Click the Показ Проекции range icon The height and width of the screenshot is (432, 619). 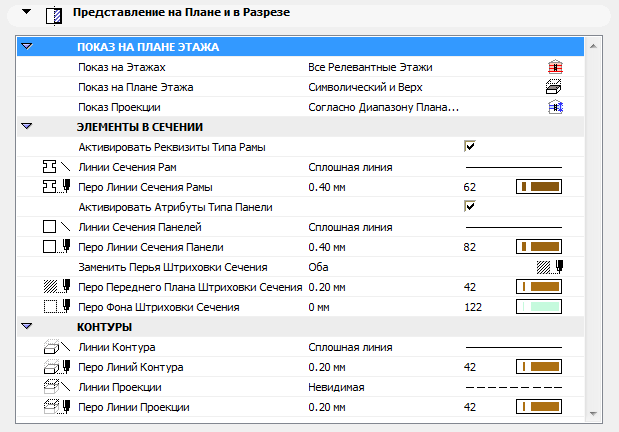pyautogui.click(x=556, y=107)
